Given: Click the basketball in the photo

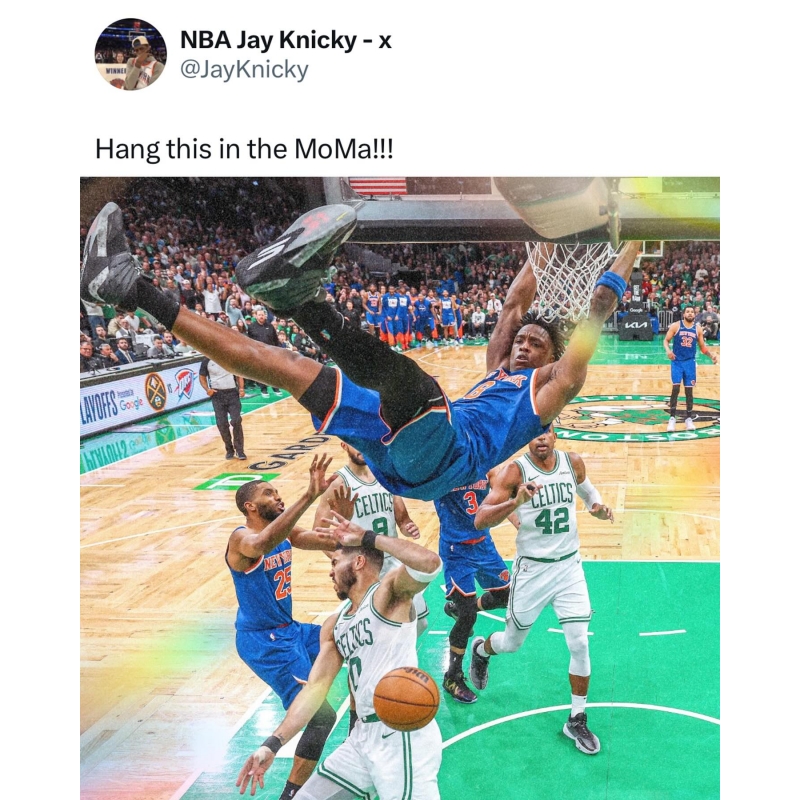Looking at the screenshot, I should [406, 698].
